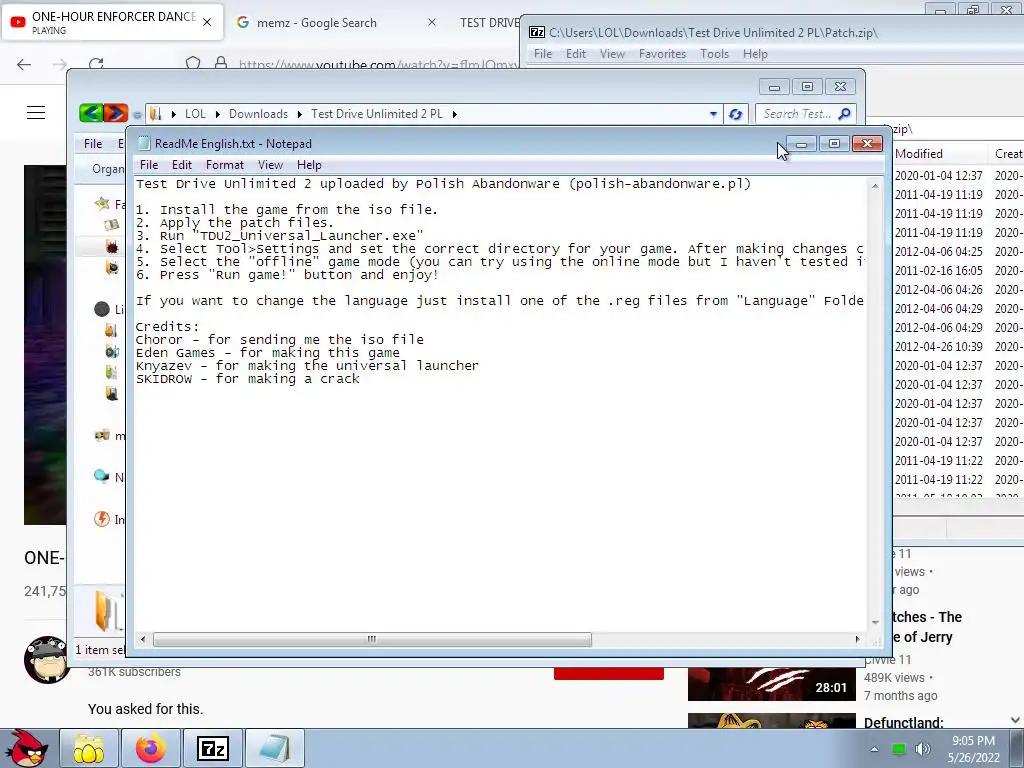Screen dimensions: 1024x768
Task: Click the Network icon in Explorer sidebar
Action: click(x=102, y=476)
